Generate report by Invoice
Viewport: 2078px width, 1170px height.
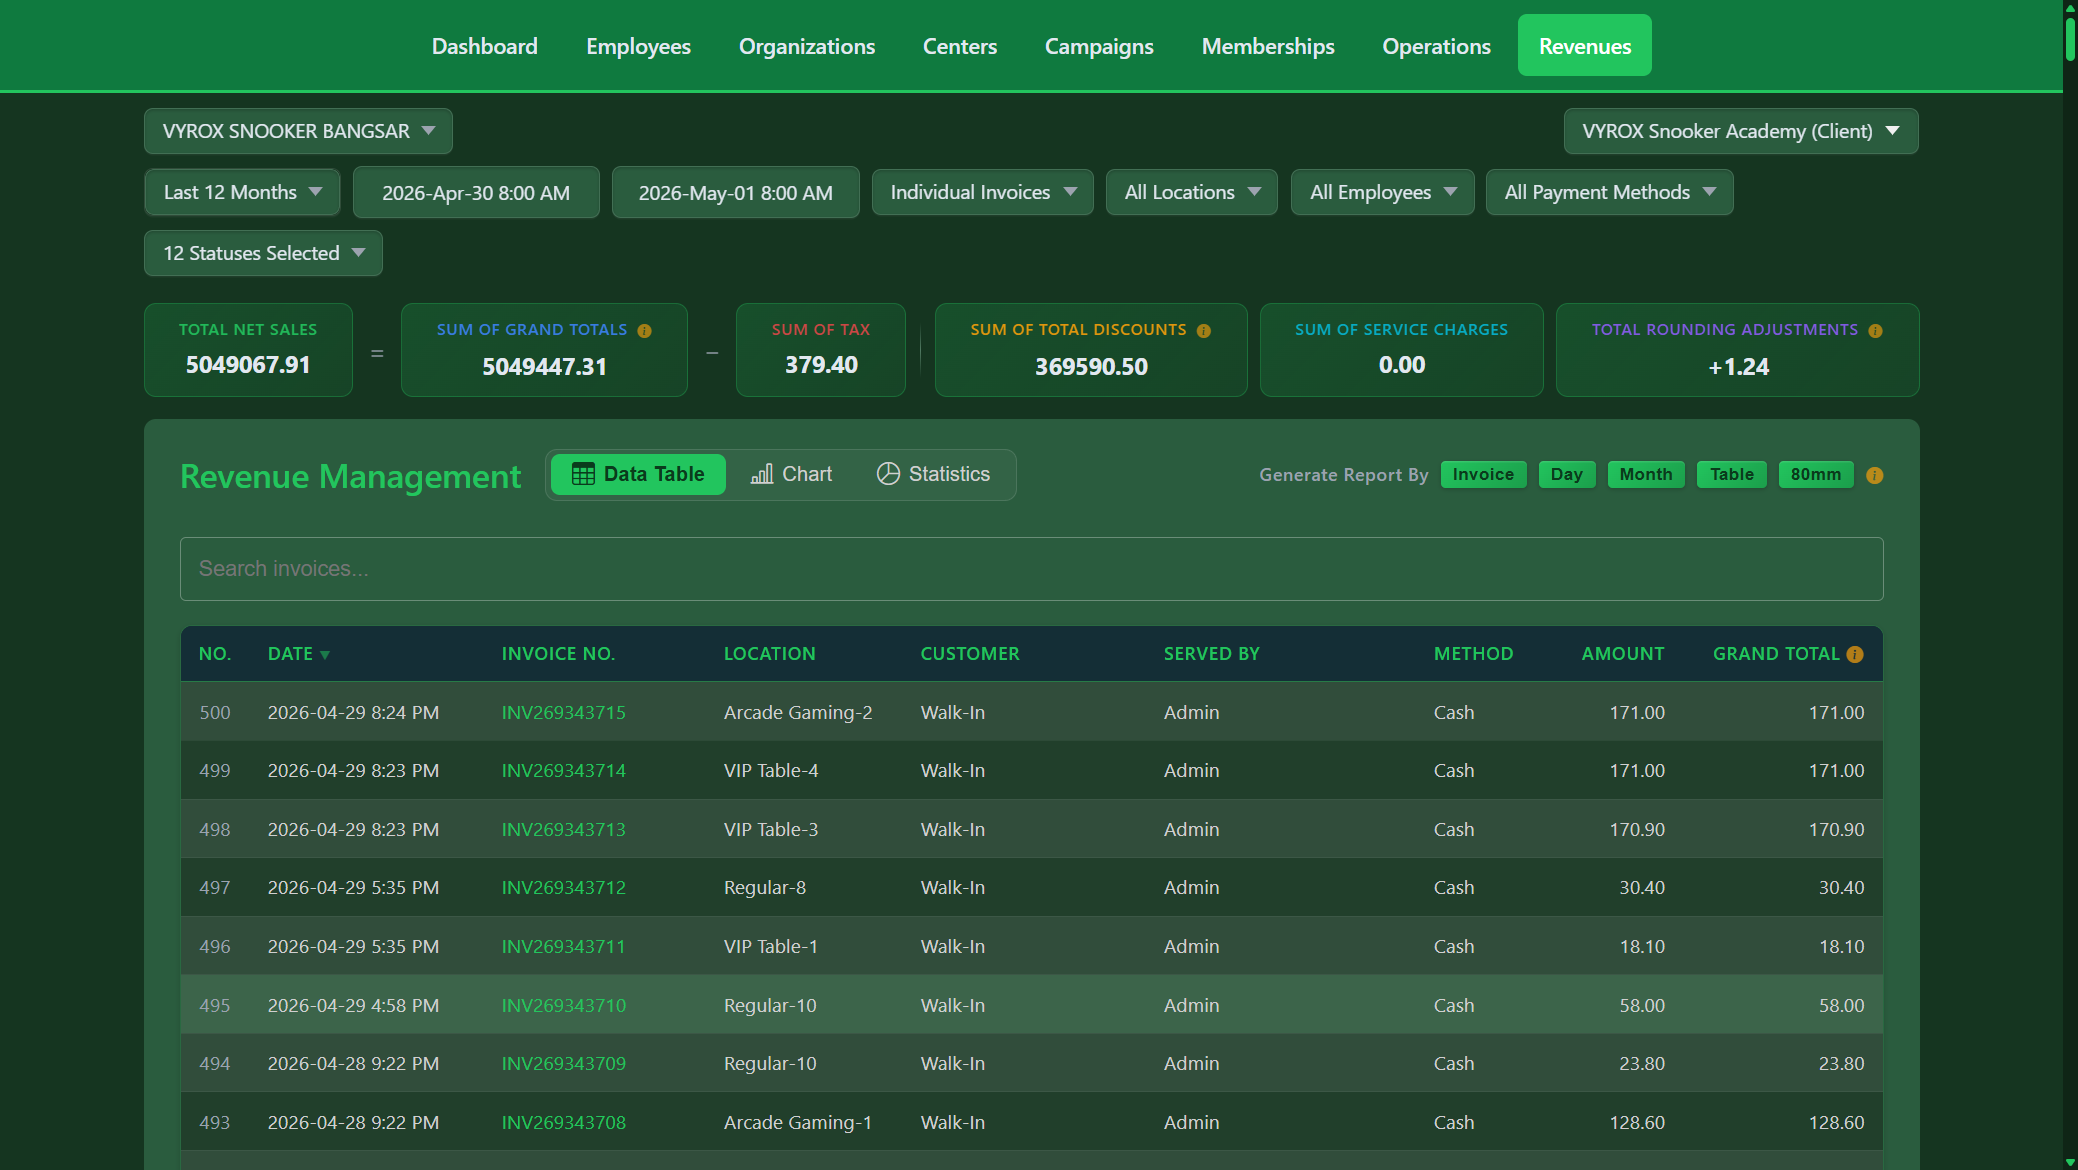(x=1483, y=475)
